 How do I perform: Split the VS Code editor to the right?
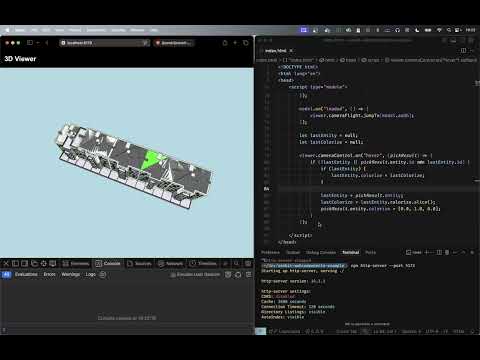[x=463, y=50]
